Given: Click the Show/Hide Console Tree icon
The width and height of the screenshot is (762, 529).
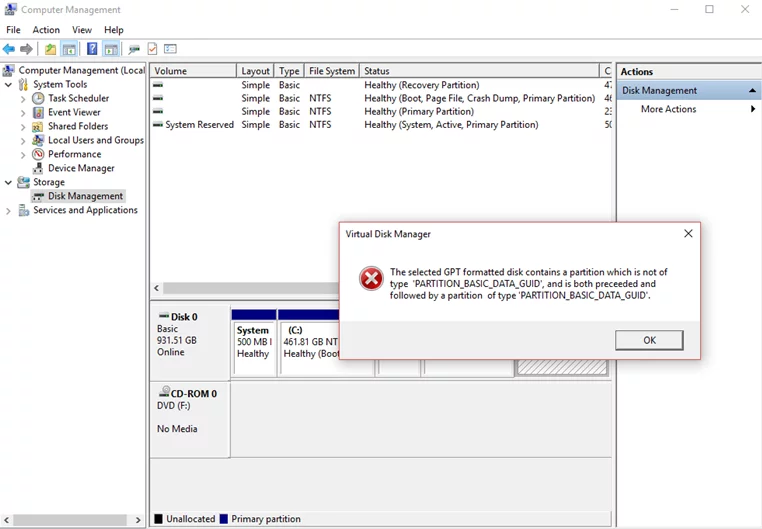Looking at the screenshot, I should [x=69, y=49].
